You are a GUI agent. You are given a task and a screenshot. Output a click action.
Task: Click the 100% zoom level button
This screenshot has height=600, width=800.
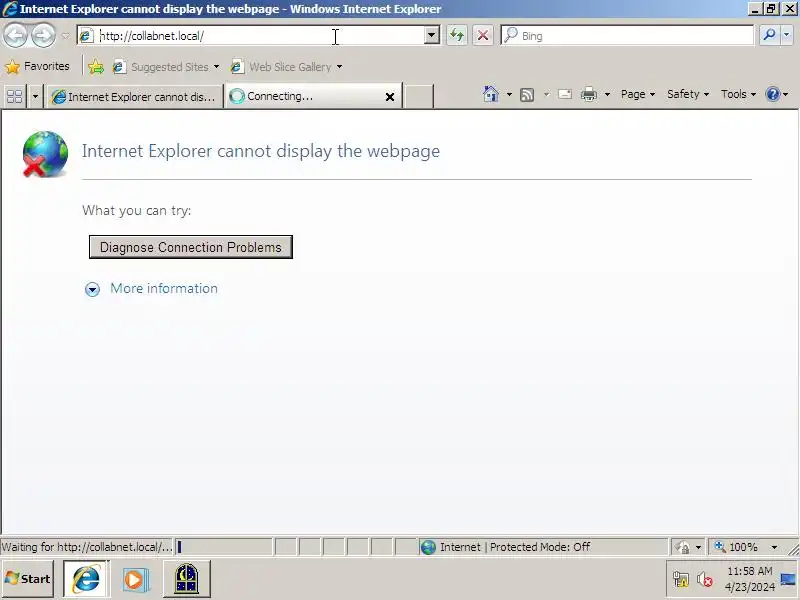tap(737, 547)
